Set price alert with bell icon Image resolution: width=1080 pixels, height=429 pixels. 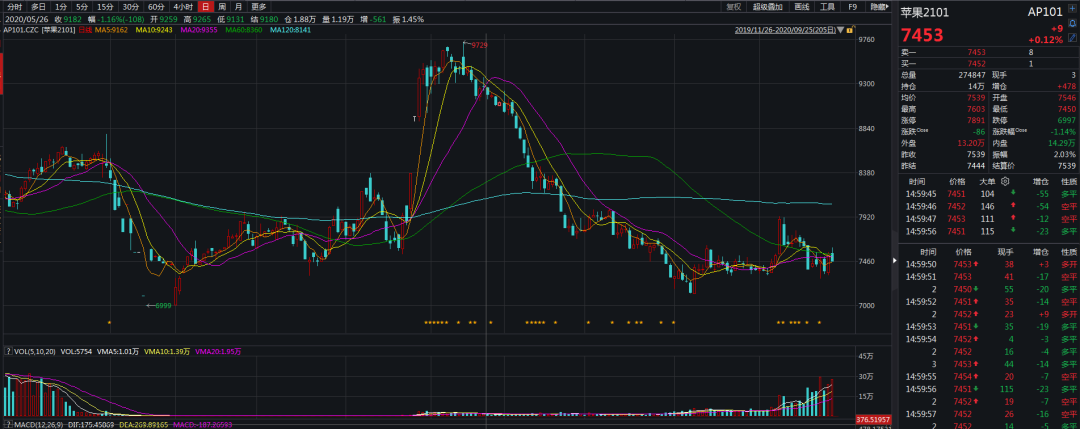tap(1072, 23)
